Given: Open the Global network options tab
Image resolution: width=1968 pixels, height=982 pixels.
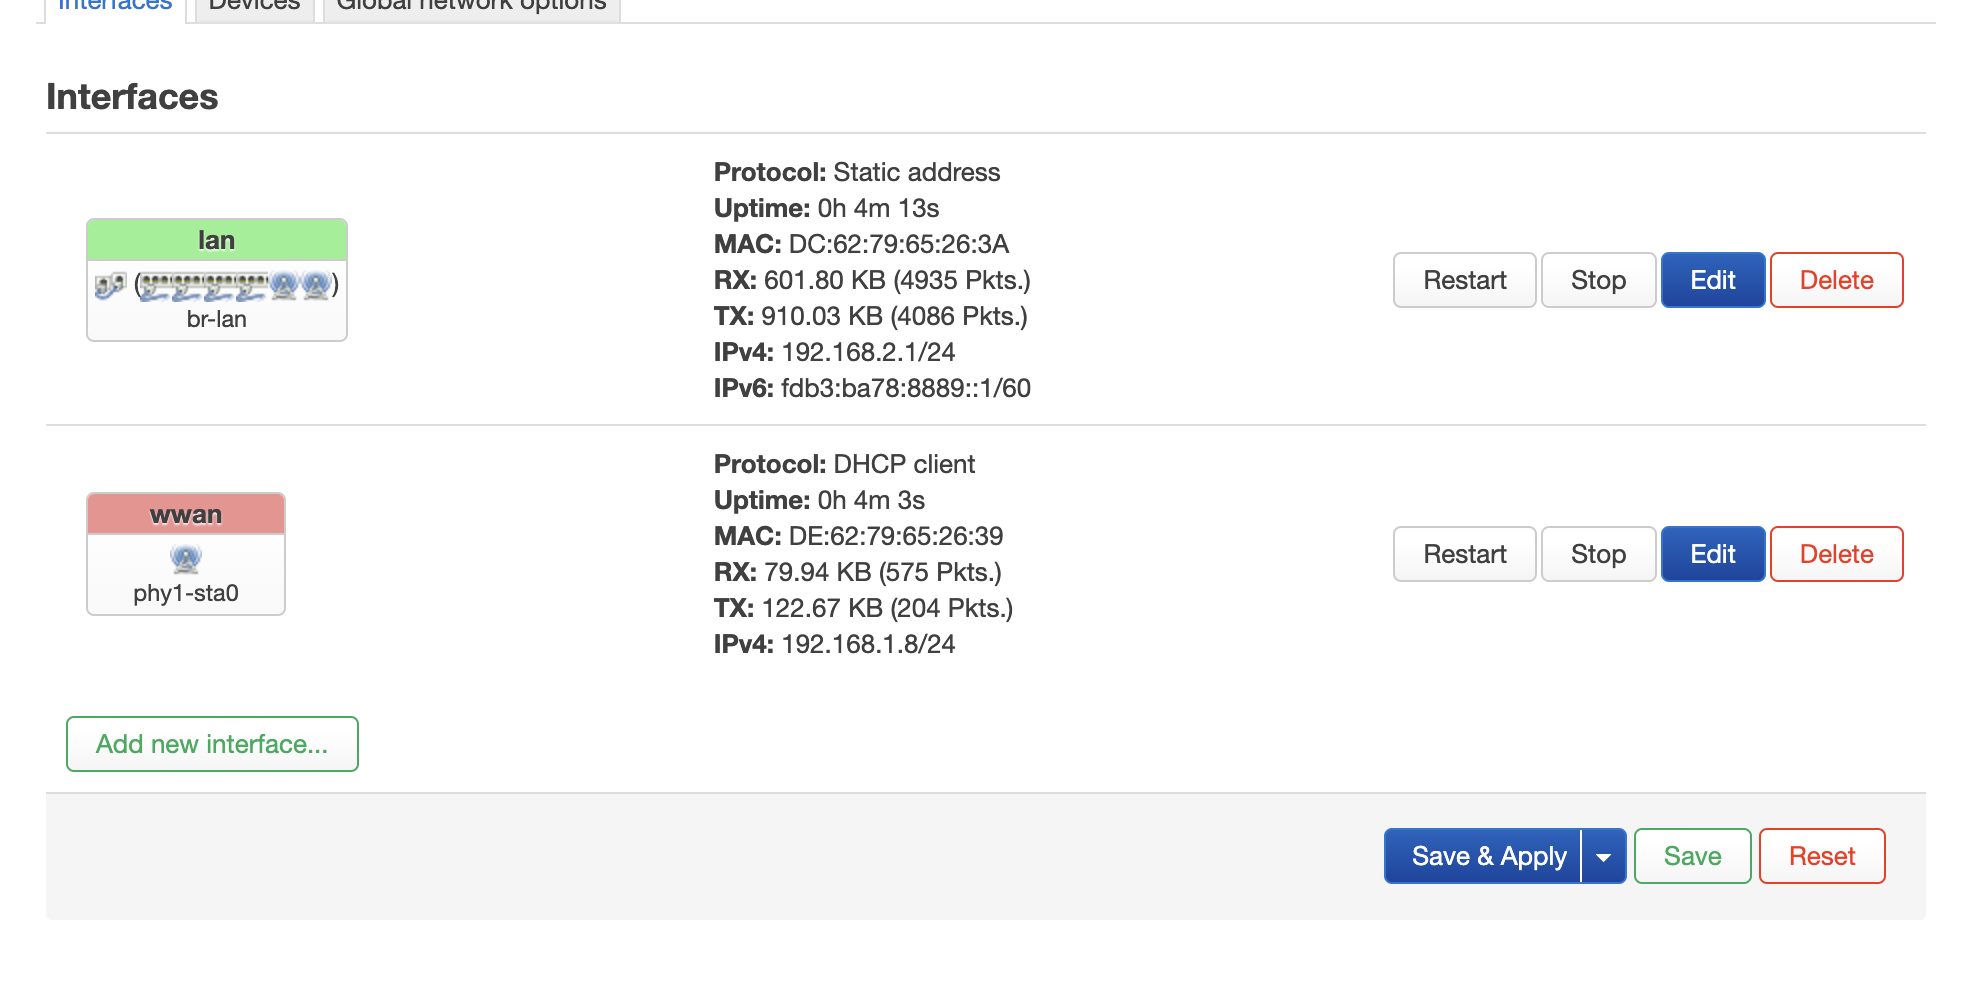Looking at the screenshot, I should tap(471, 5).
